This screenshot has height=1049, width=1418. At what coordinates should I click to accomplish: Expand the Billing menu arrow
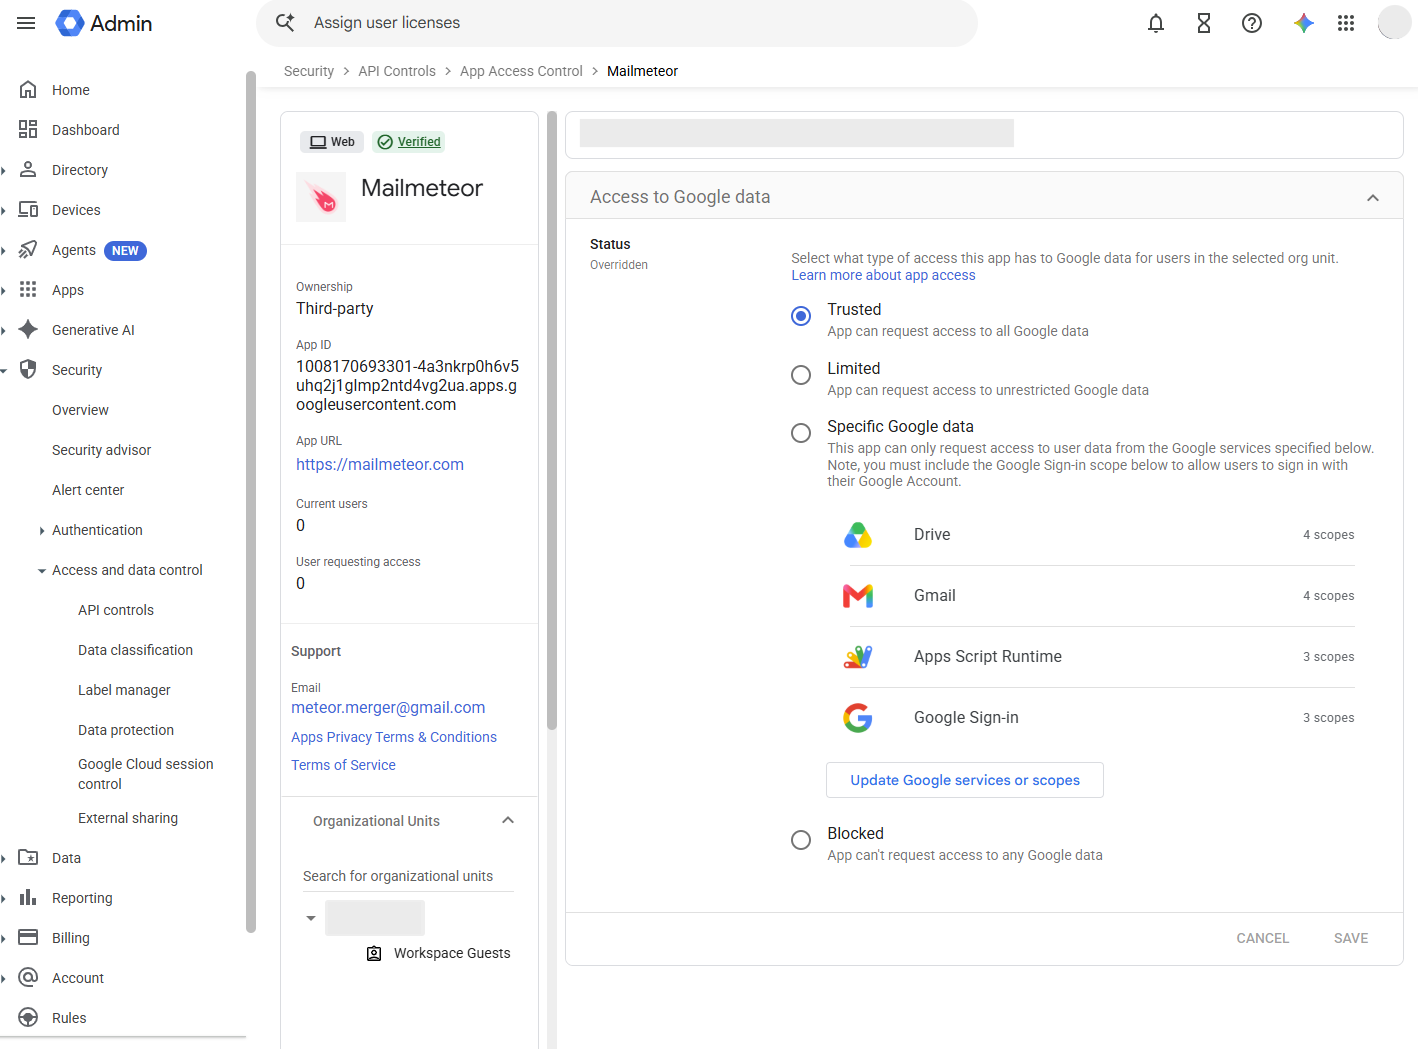point(4,939)
